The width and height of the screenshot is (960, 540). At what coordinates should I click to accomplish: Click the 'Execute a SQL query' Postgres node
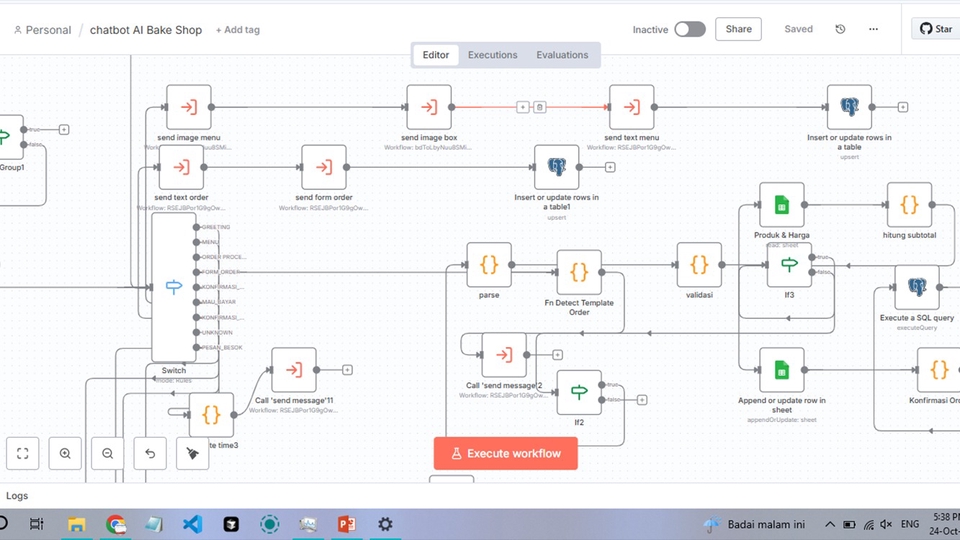[916, 288]
